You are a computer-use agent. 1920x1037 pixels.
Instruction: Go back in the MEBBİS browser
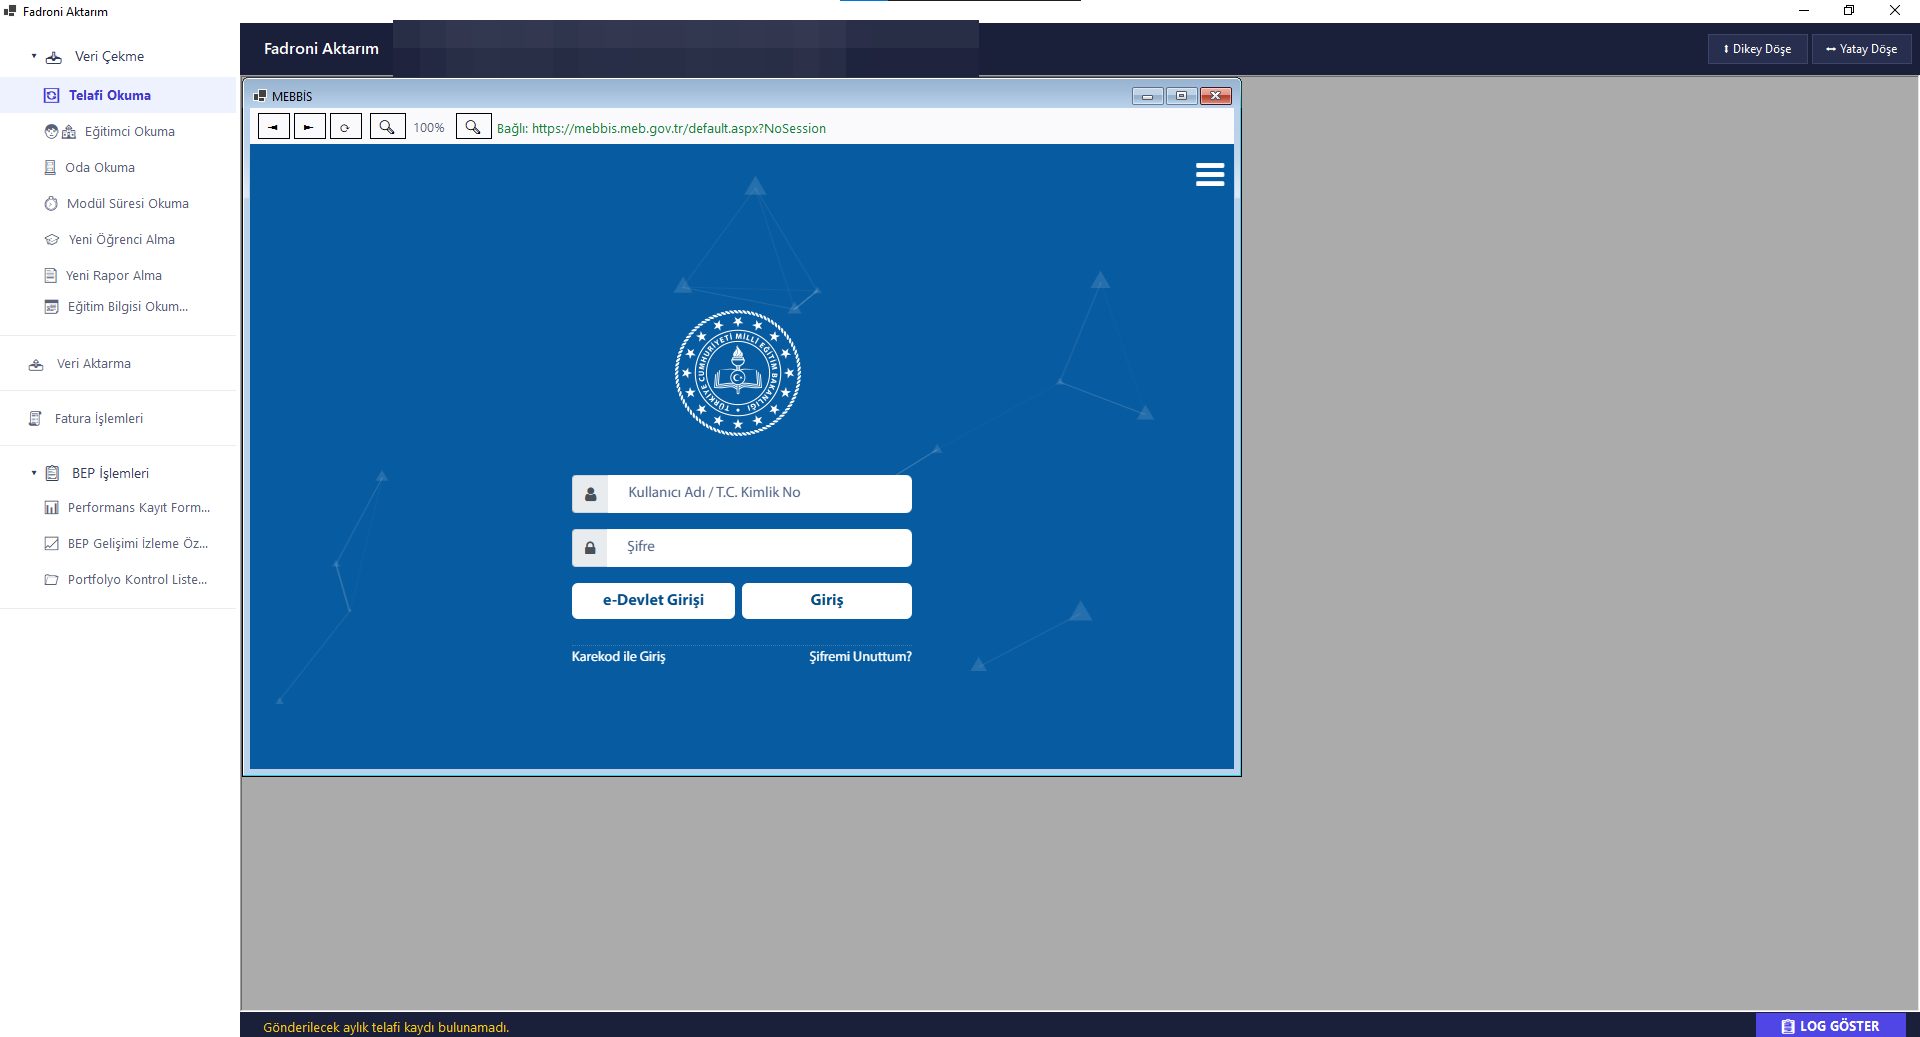click(x=274, y=127)
